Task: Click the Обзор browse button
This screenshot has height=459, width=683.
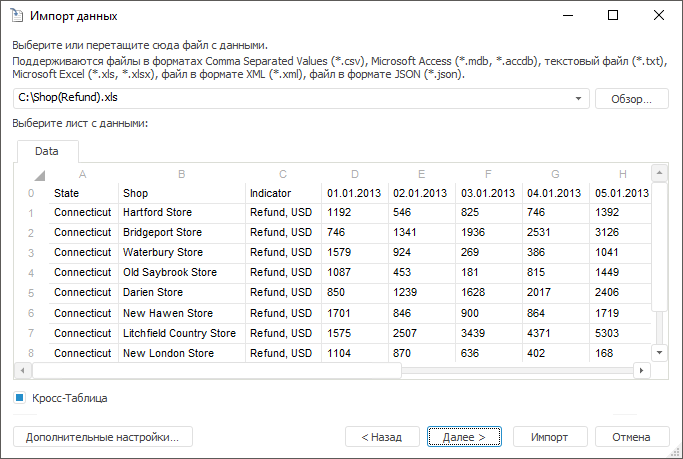Action: coord(632,99)
